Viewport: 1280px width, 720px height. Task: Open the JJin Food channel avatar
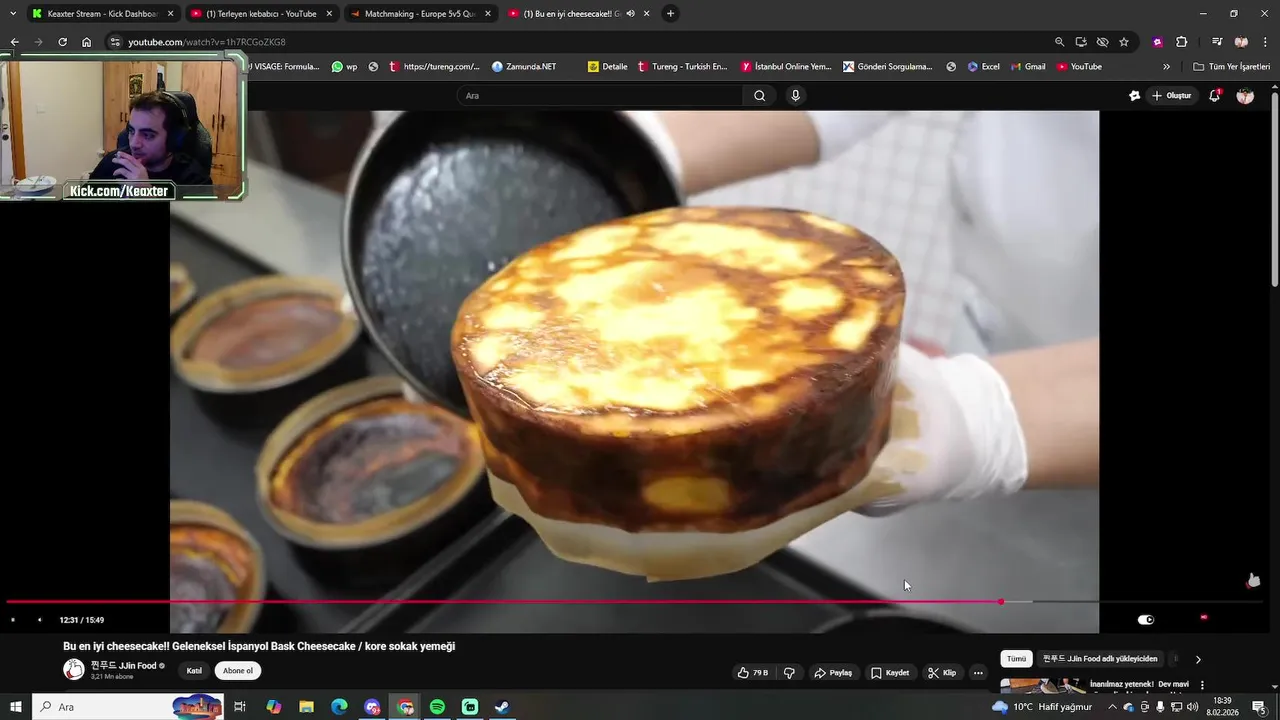(x=74, y=670)
